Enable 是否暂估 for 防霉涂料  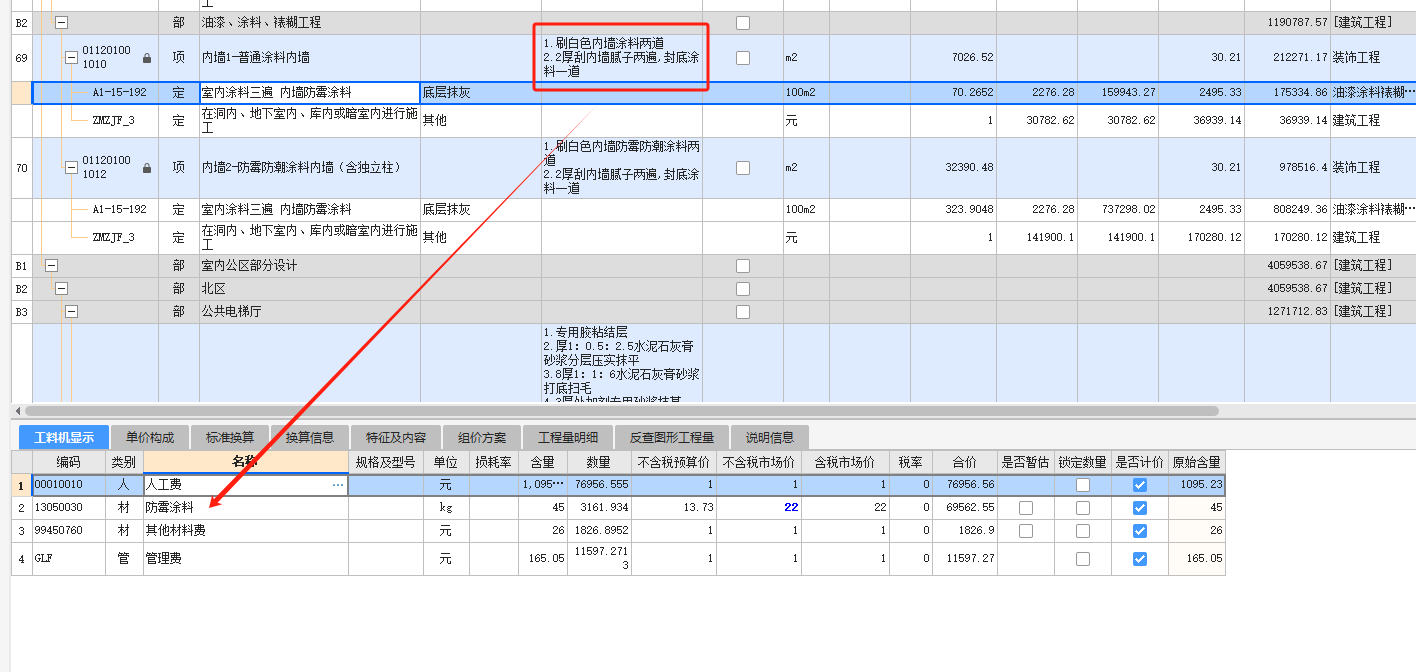[1025, 508]
